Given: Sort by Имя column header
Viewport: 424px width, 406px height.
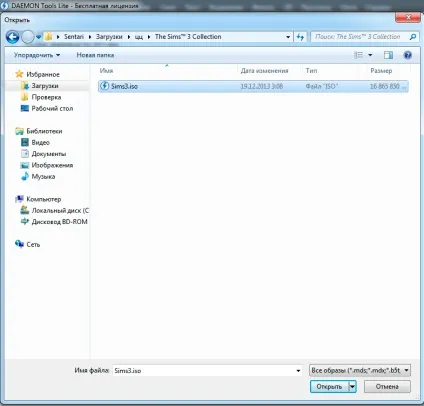Looking at the screenshot, I should click(x=106, y=71).
